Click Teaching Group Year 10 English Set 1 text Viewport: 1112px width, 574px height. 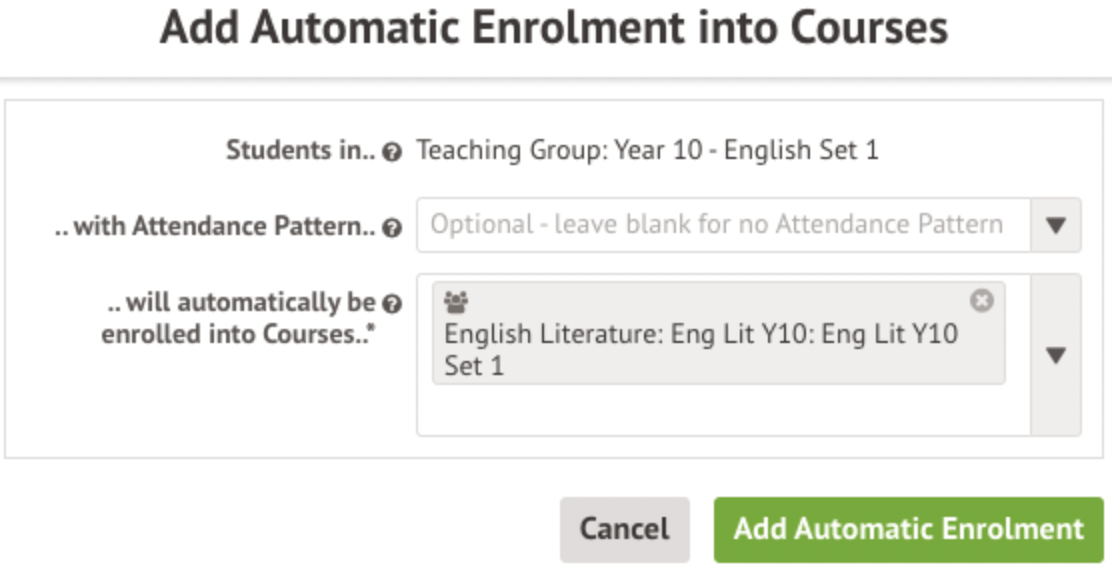[x=647, y=152]
